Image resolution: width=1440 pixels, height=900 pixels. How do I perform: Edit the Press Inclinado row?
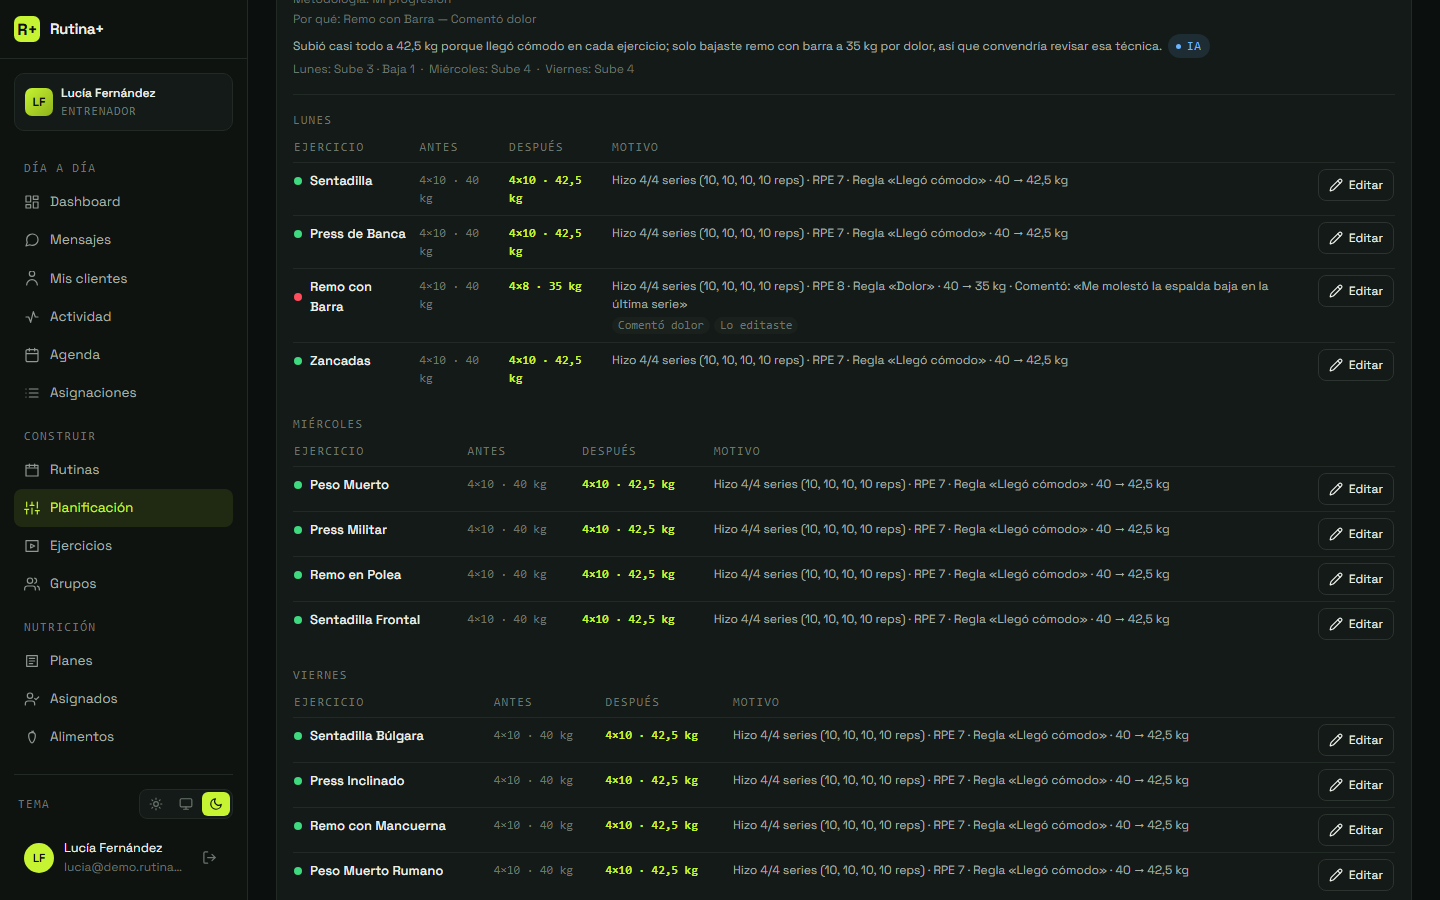(1355, 785)
